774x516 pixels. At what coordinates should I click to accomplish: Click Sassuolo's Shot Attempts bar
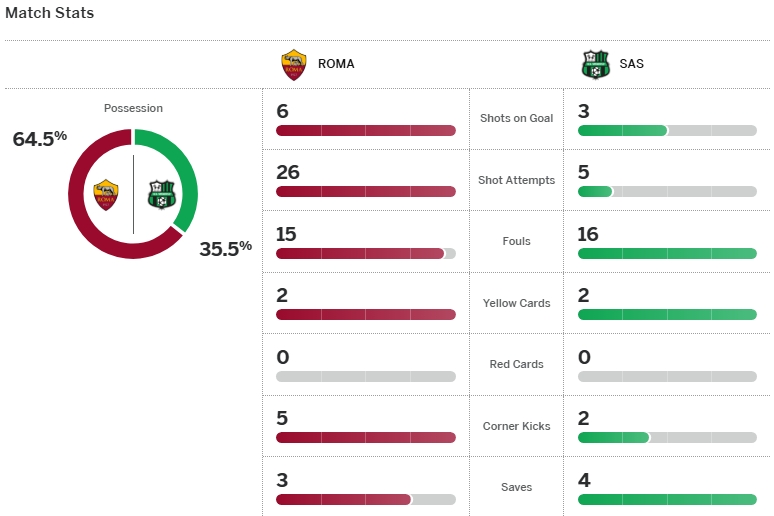tap(667, 191)
